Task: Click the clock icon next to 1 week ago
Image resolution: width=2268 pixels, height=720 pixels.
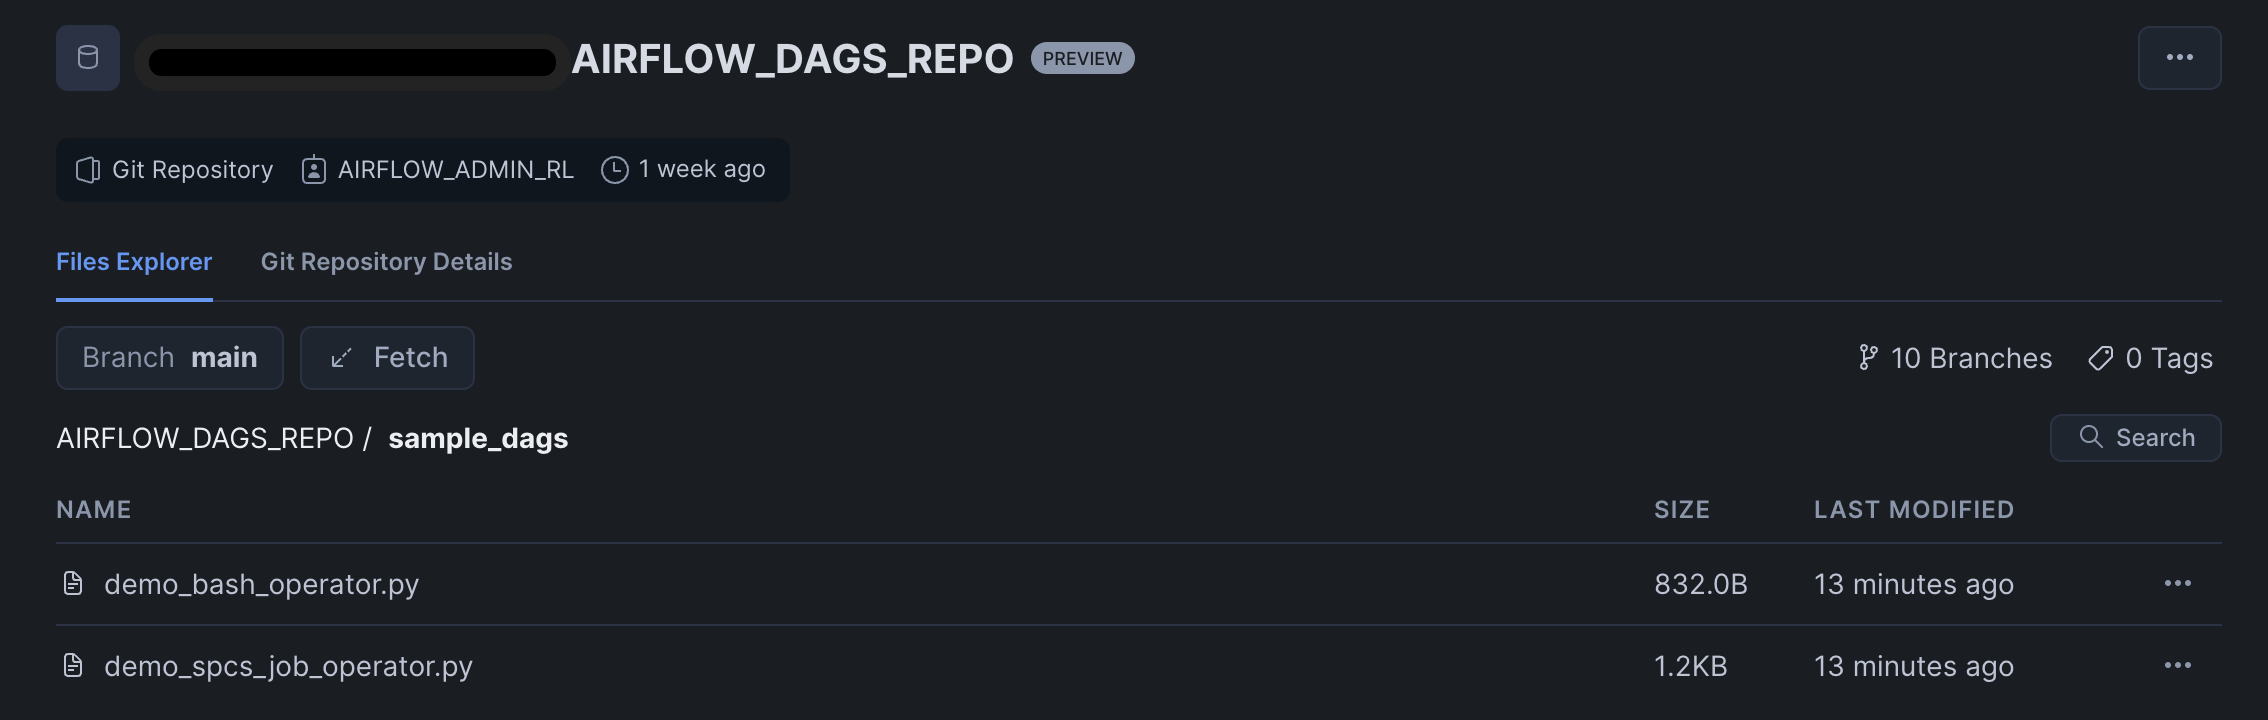Action: [x=614, y=170]
